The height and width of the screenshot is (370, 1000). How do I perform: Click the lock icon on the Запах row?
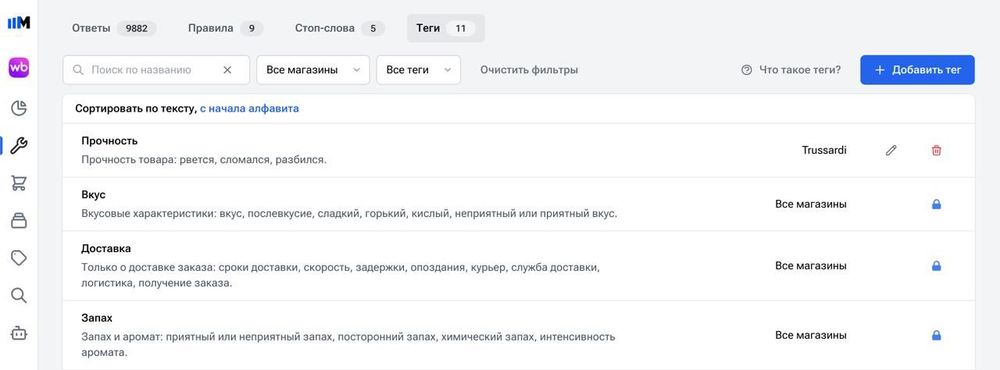point(936,335)
